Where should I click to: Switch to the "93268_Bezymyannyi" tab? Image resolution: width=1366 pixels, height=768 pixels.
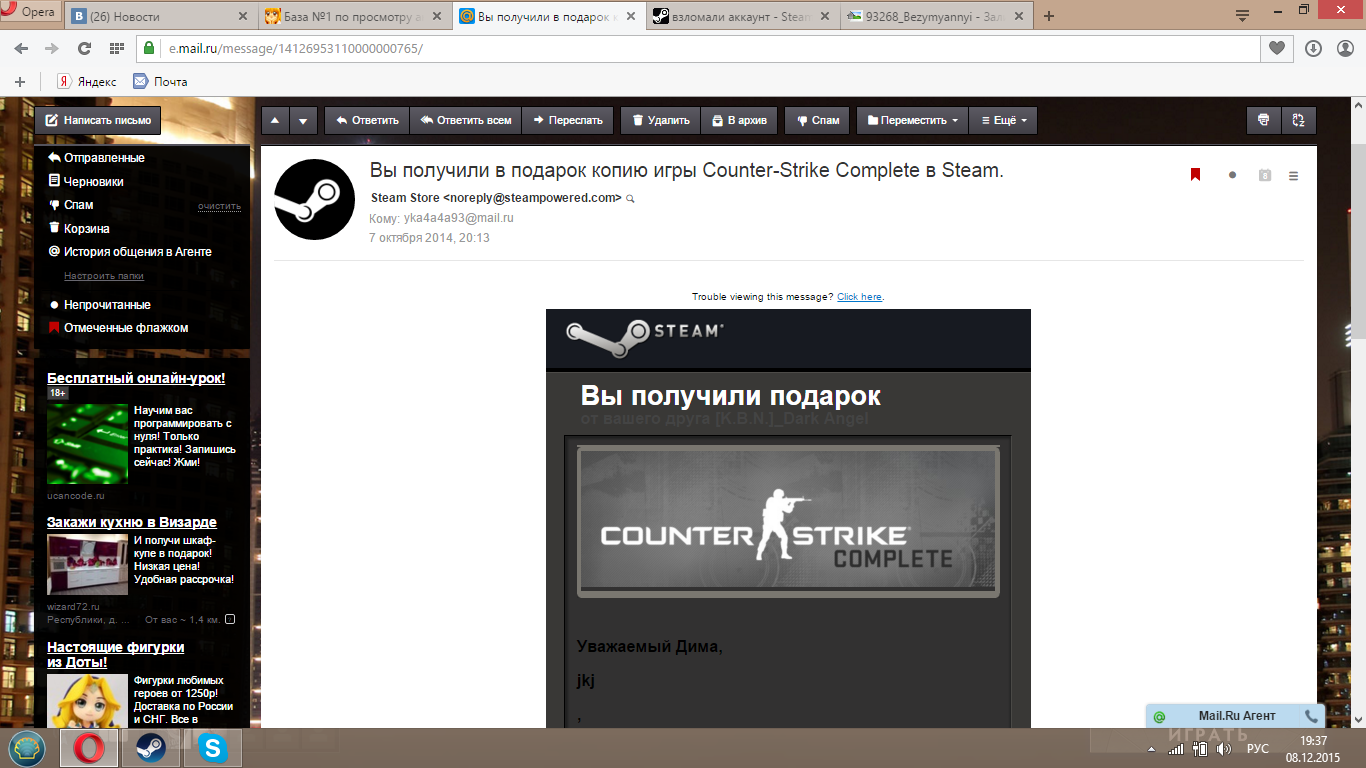(x=934, y=17)
